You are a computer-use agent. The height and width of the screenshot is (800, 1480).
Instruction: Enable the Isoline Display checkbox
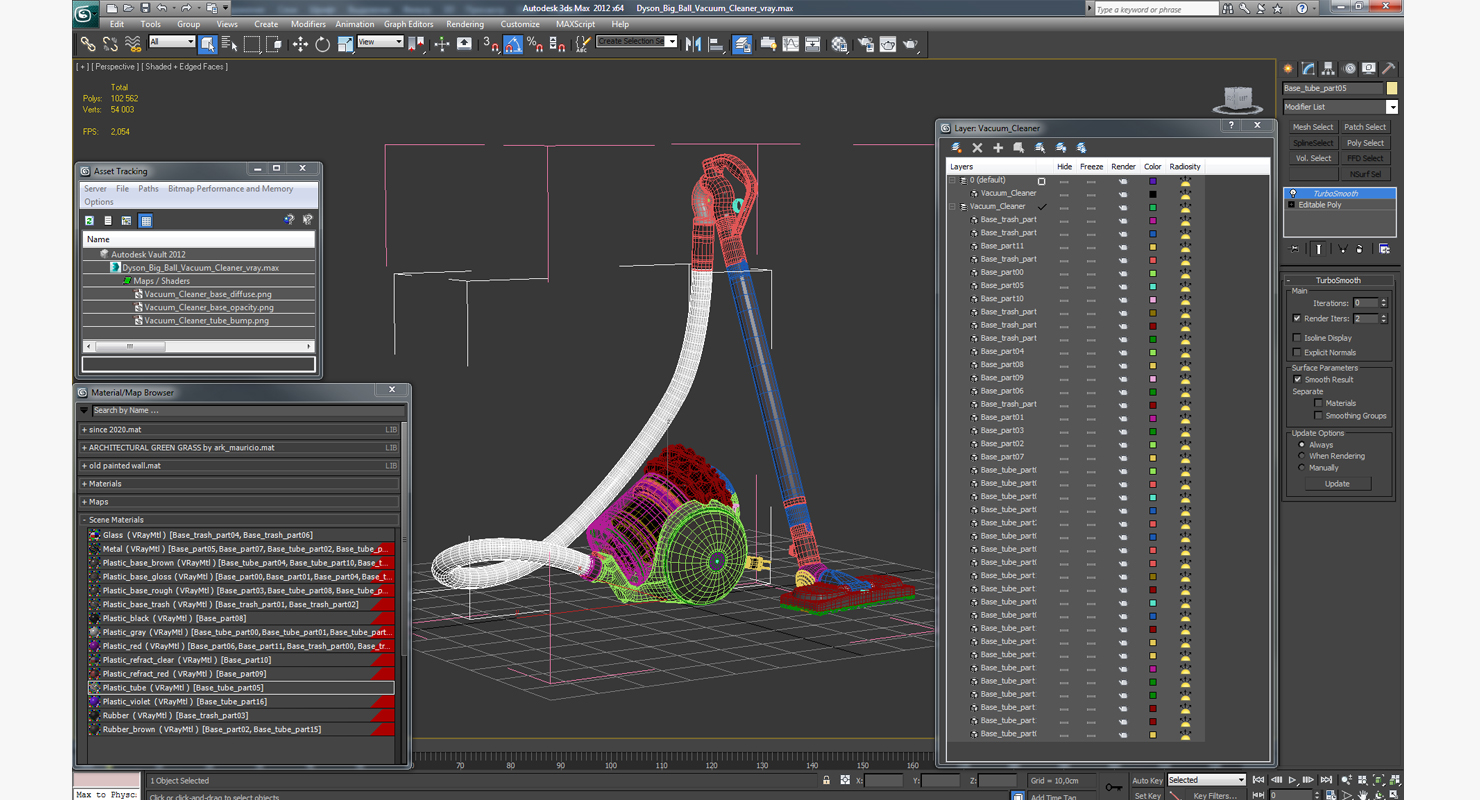coord(1297,338)
